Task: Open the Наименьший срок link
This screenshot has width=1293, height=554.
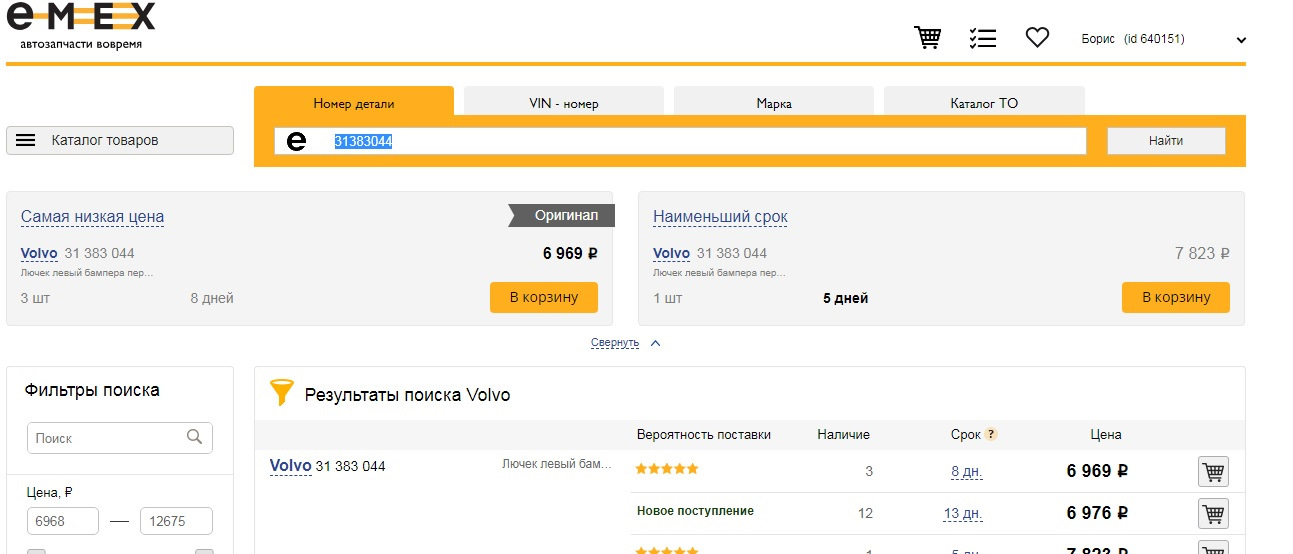Action: point(720,217)
